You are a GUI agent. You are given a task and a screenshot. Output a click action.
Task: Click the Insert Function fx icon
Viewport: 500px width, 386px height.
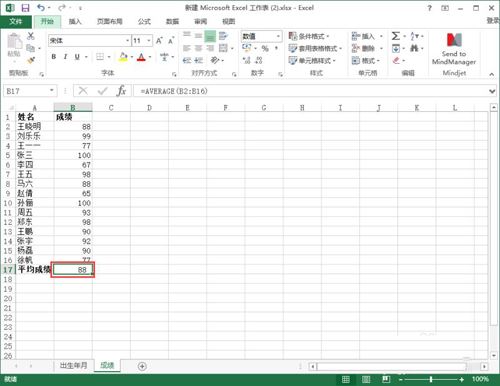tap(121, 91)
